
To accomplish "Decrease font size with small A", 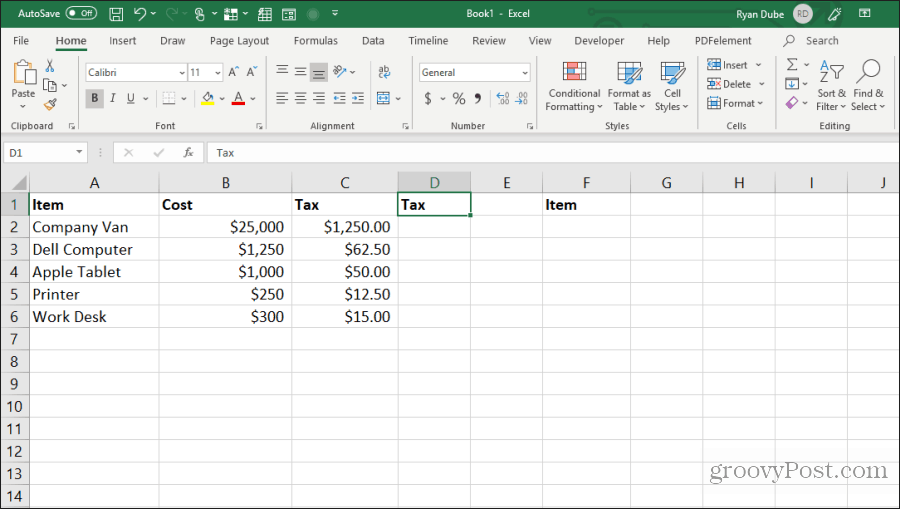I will pyautogui.click(x=252, y=72).
